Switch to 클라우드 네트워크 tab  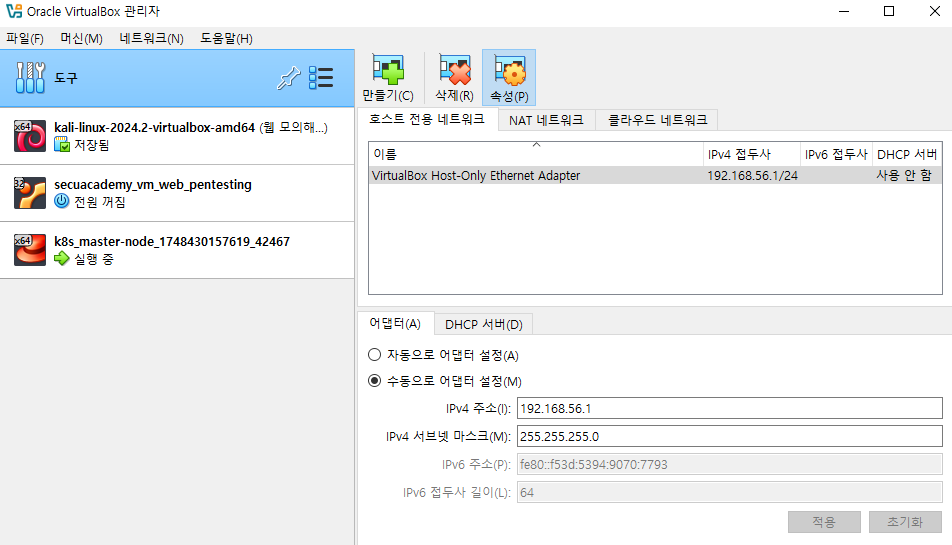click(x=658, y=120)
